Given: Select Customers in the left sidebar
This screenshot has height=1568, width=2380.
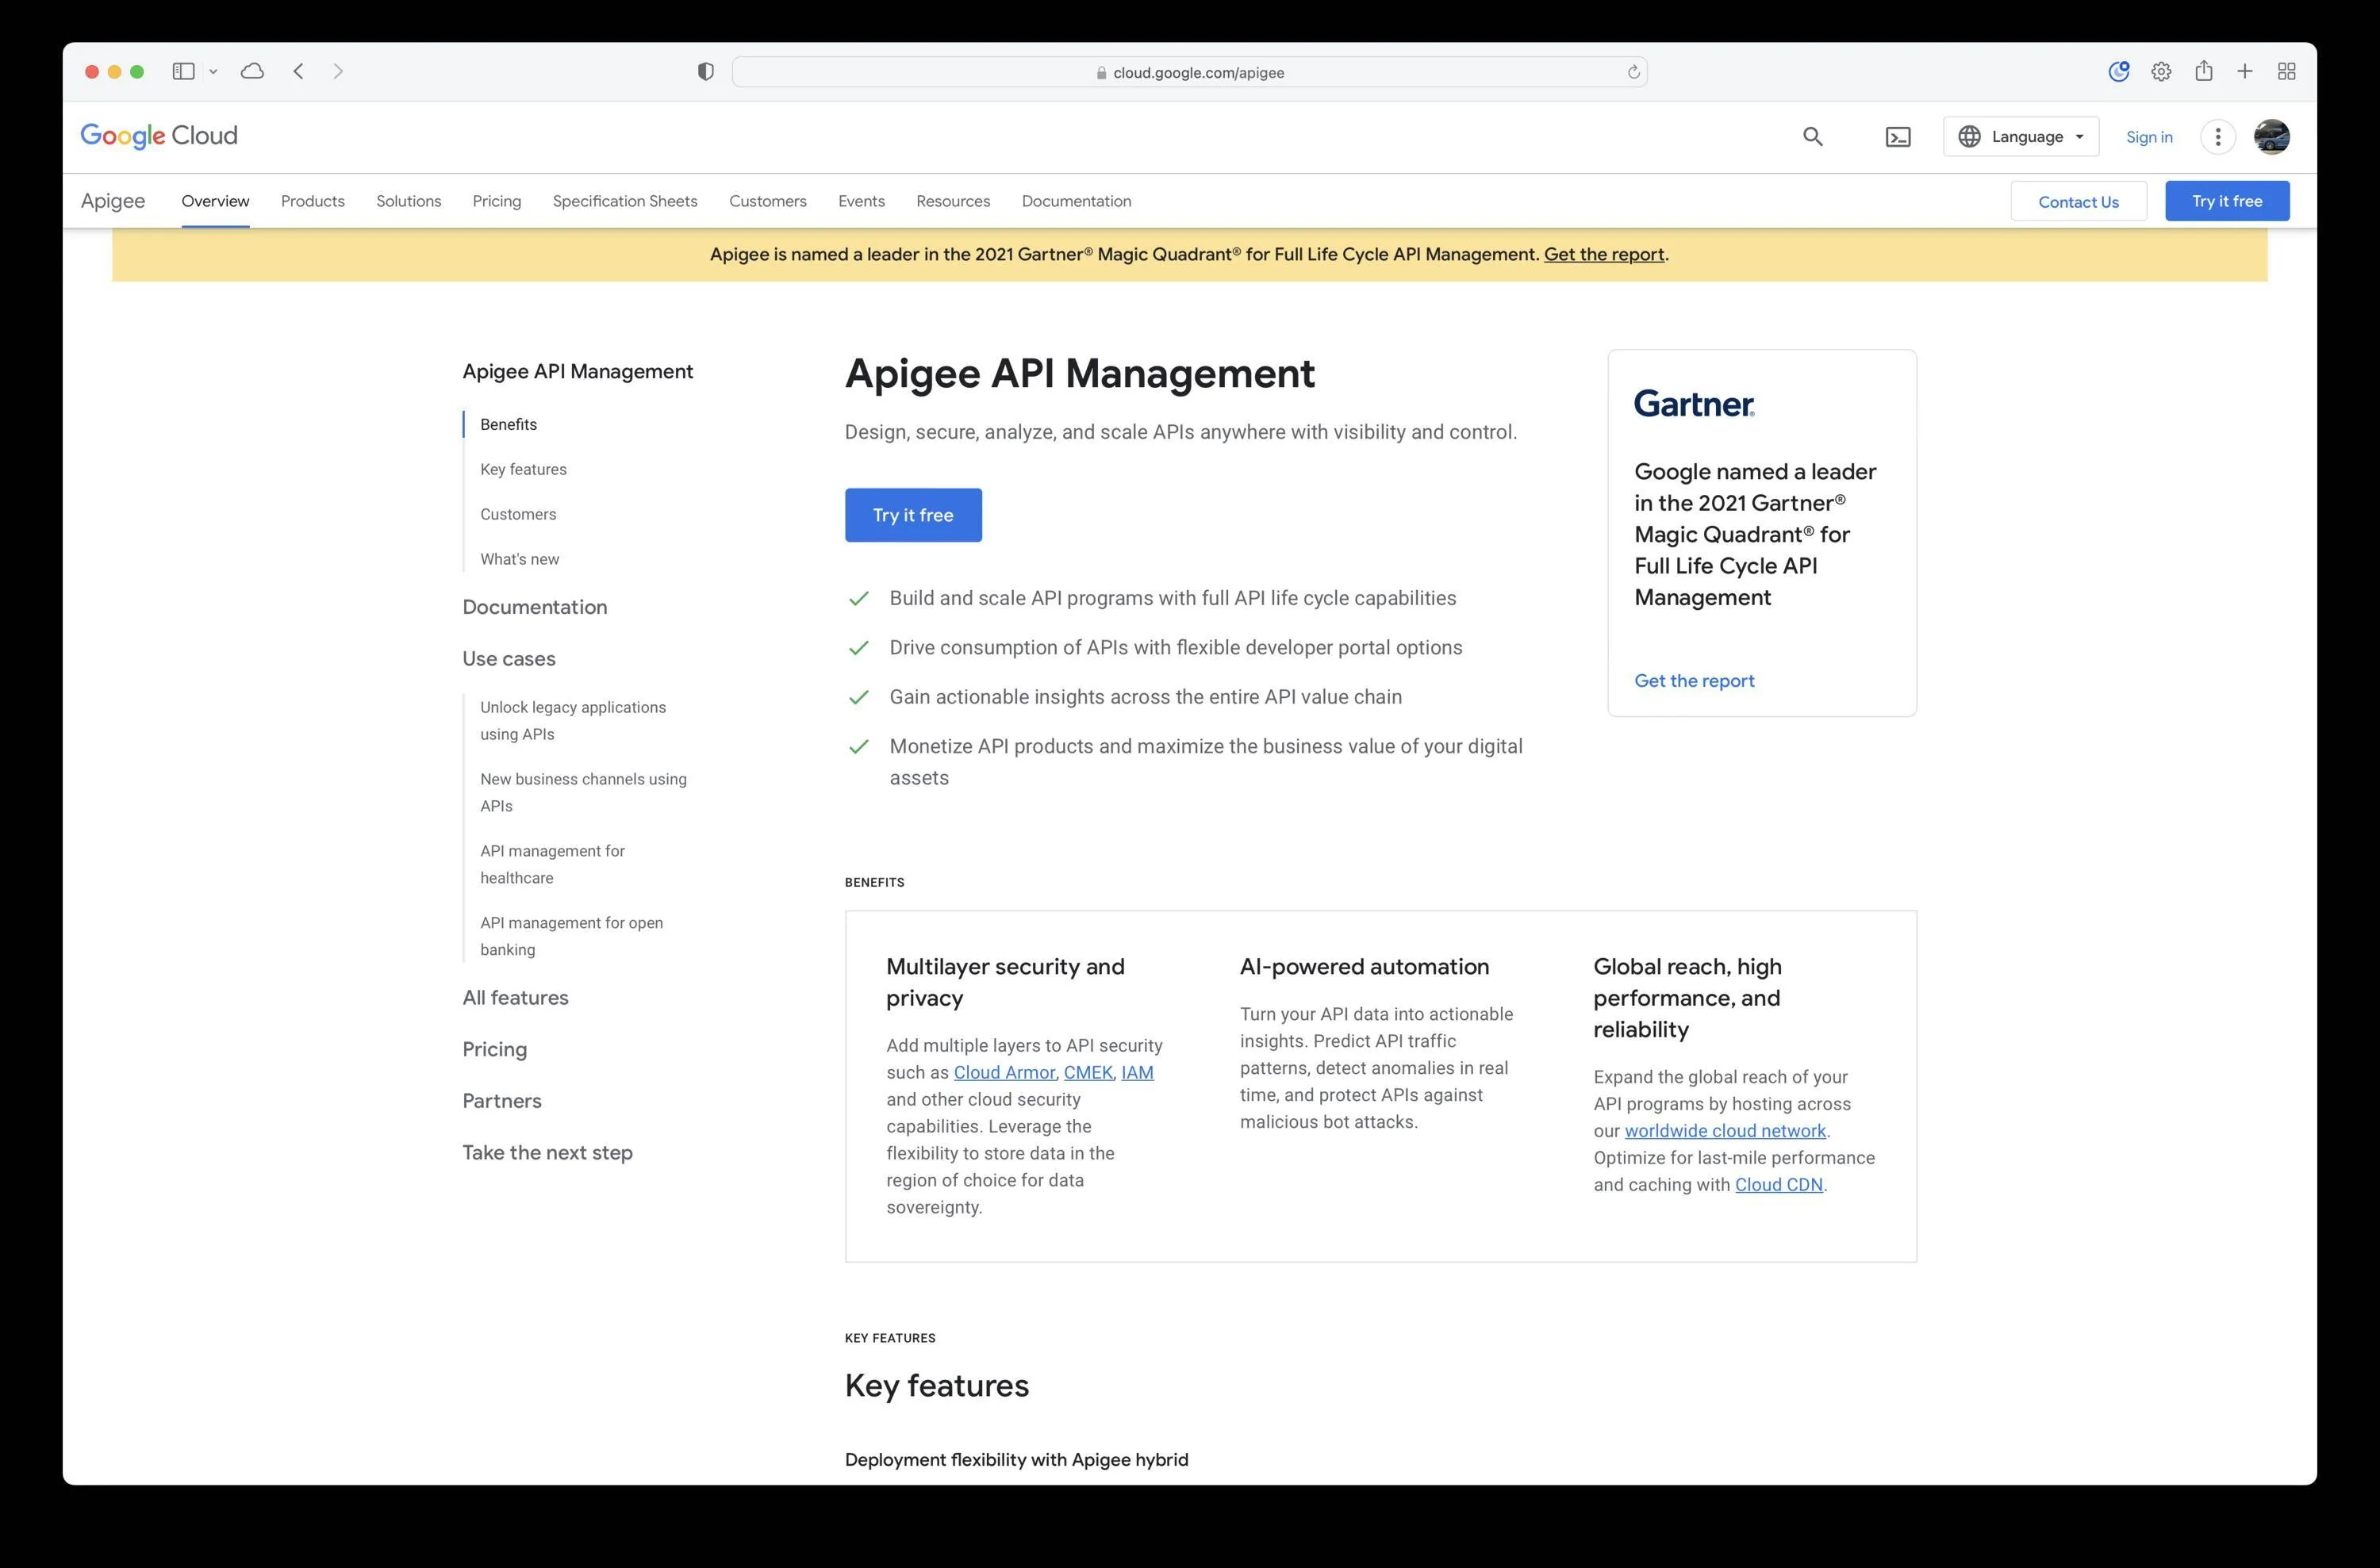Looking at the screenshot, I should pos(518,514).
